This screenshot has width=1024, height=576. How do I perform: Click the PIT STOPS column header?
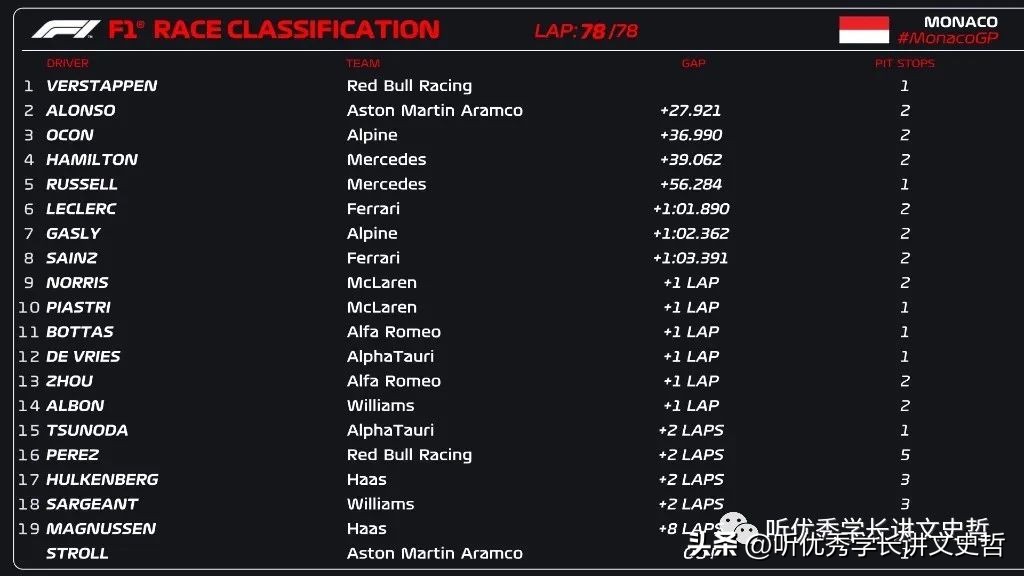(x=904, y=63)
